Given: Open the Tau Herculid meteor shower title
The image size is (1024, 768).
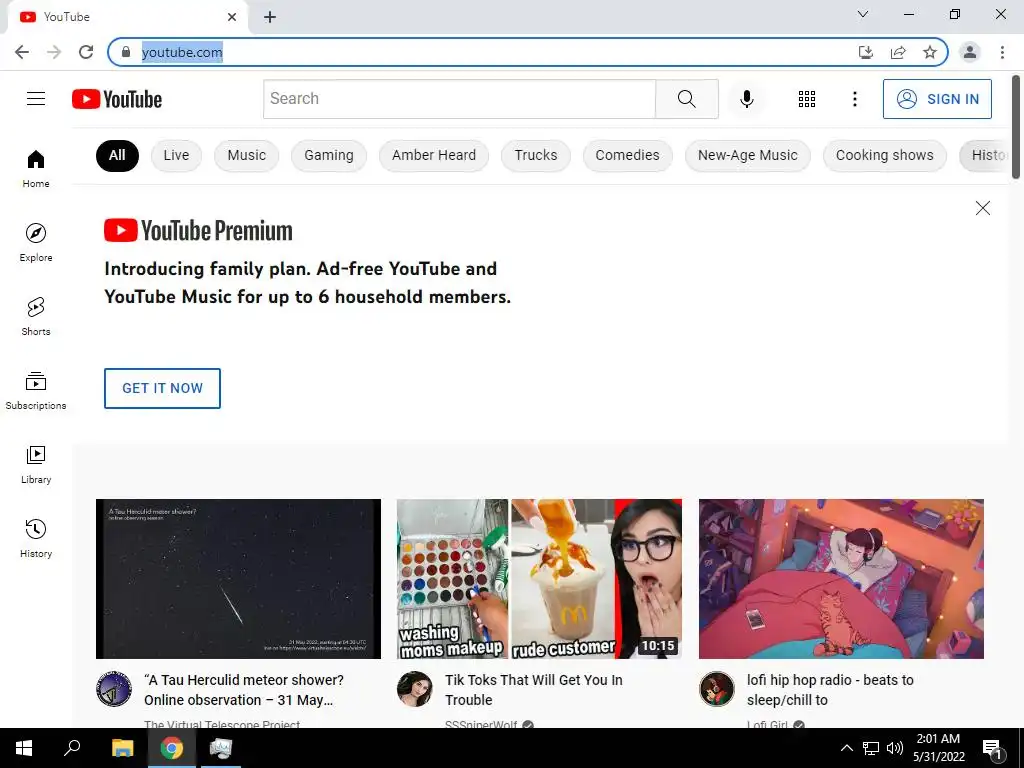Looking at the screenshot, I should [244, 690].
